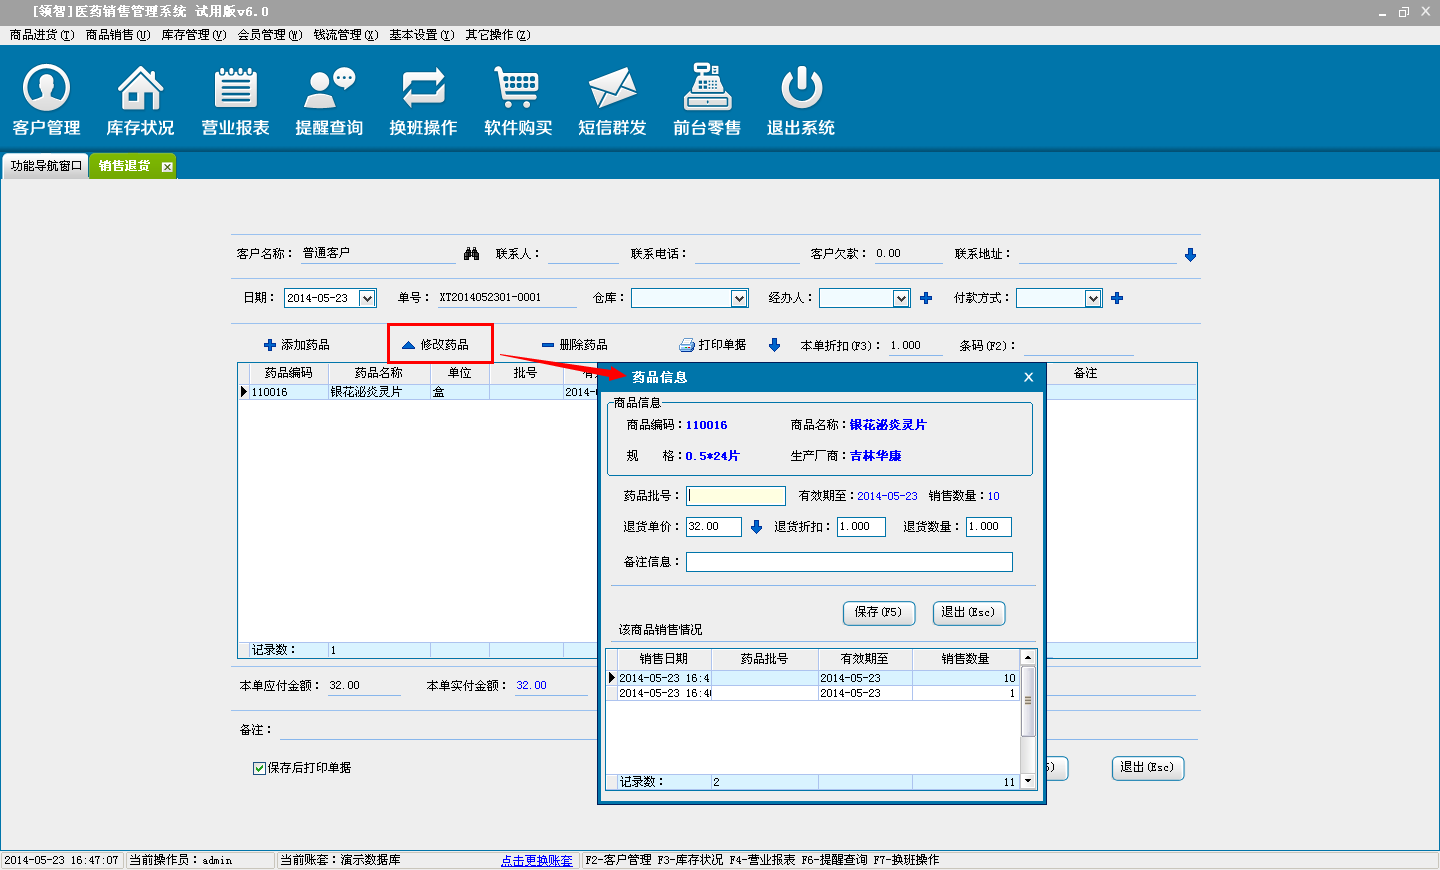The width and height of the screenshot is (1440, 870).
Task: Launch 前台零售 front desk retail icon
Action: click(707, 100)
